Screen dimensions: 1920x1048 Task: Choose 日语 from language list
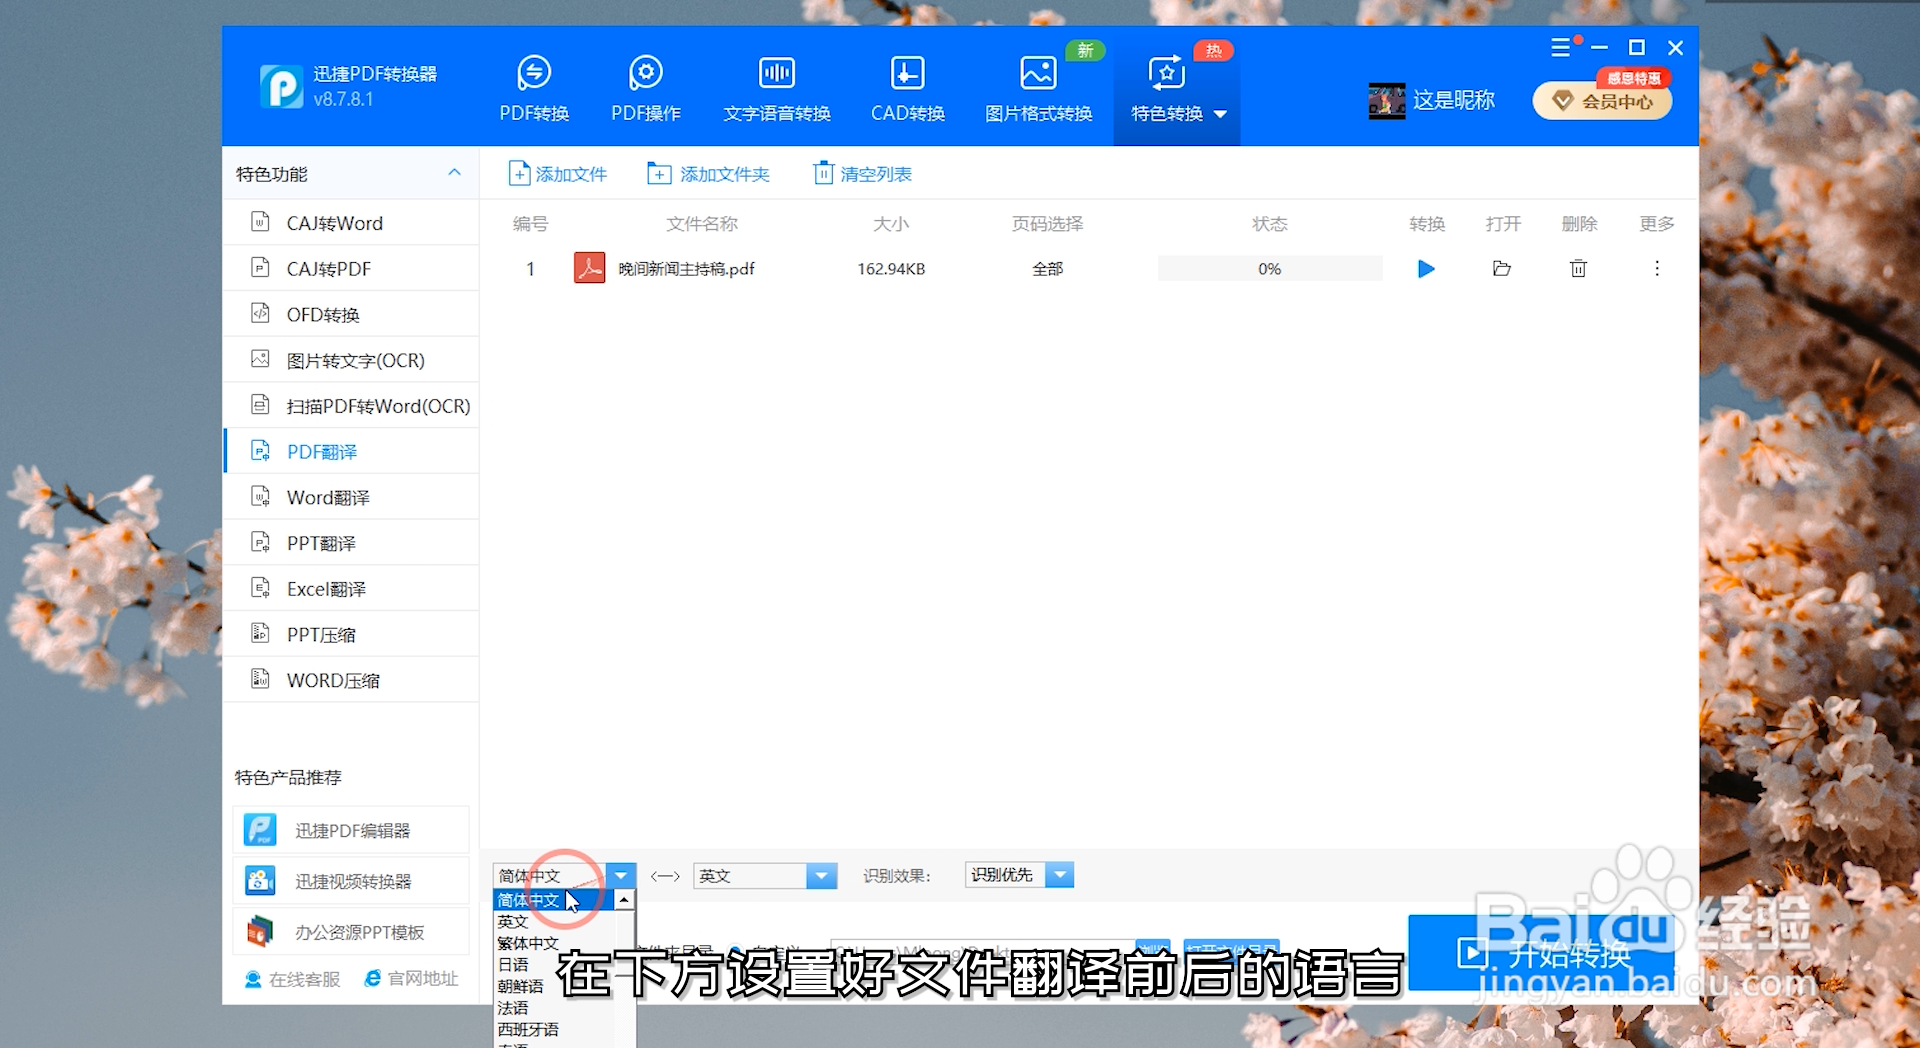[553, 964]
